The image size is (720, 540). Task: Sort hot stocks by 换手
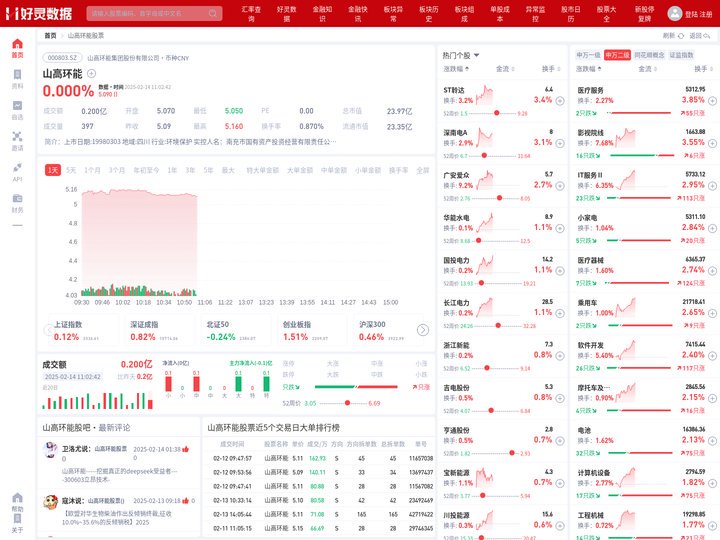(x=551, y=69)
